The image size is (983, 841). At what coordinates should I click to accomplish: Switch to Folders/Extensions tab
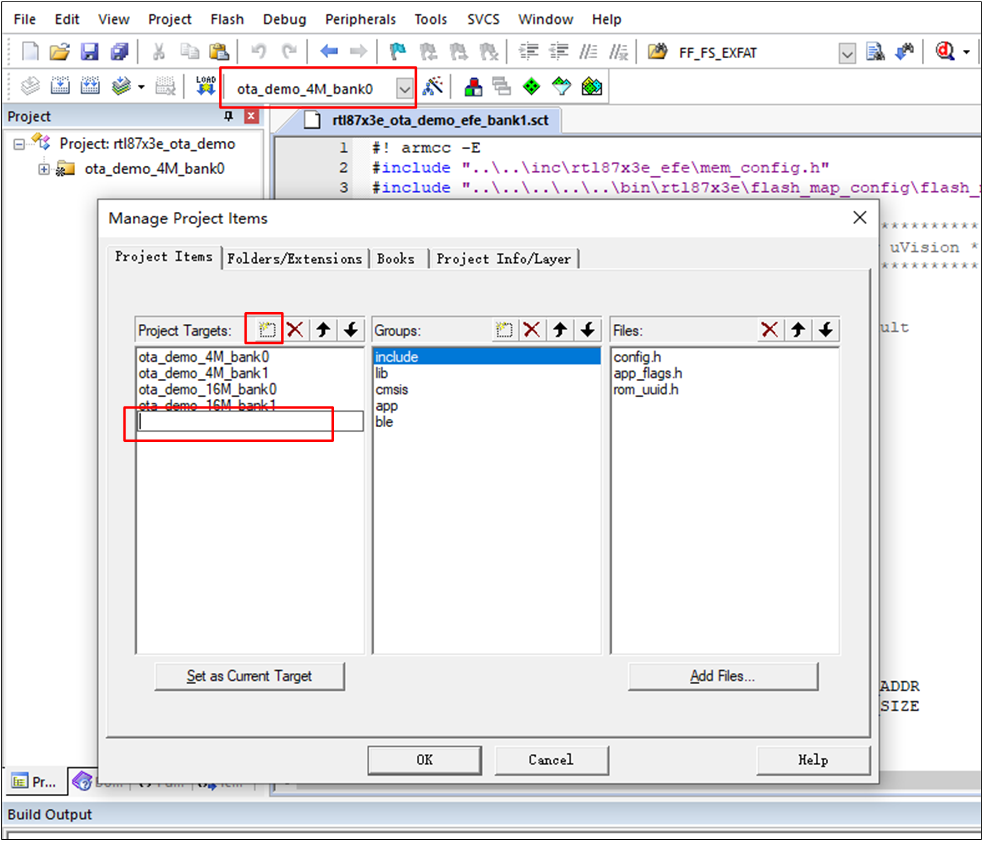coord(295,258)
